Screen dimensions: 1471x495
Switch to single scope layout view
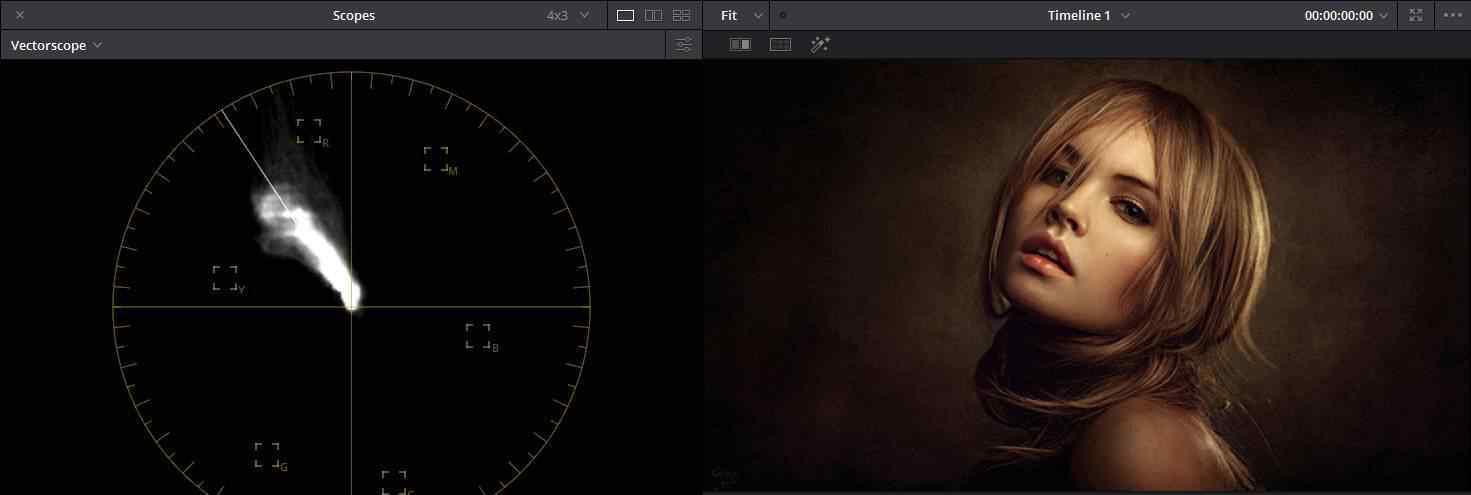(625, 15)
